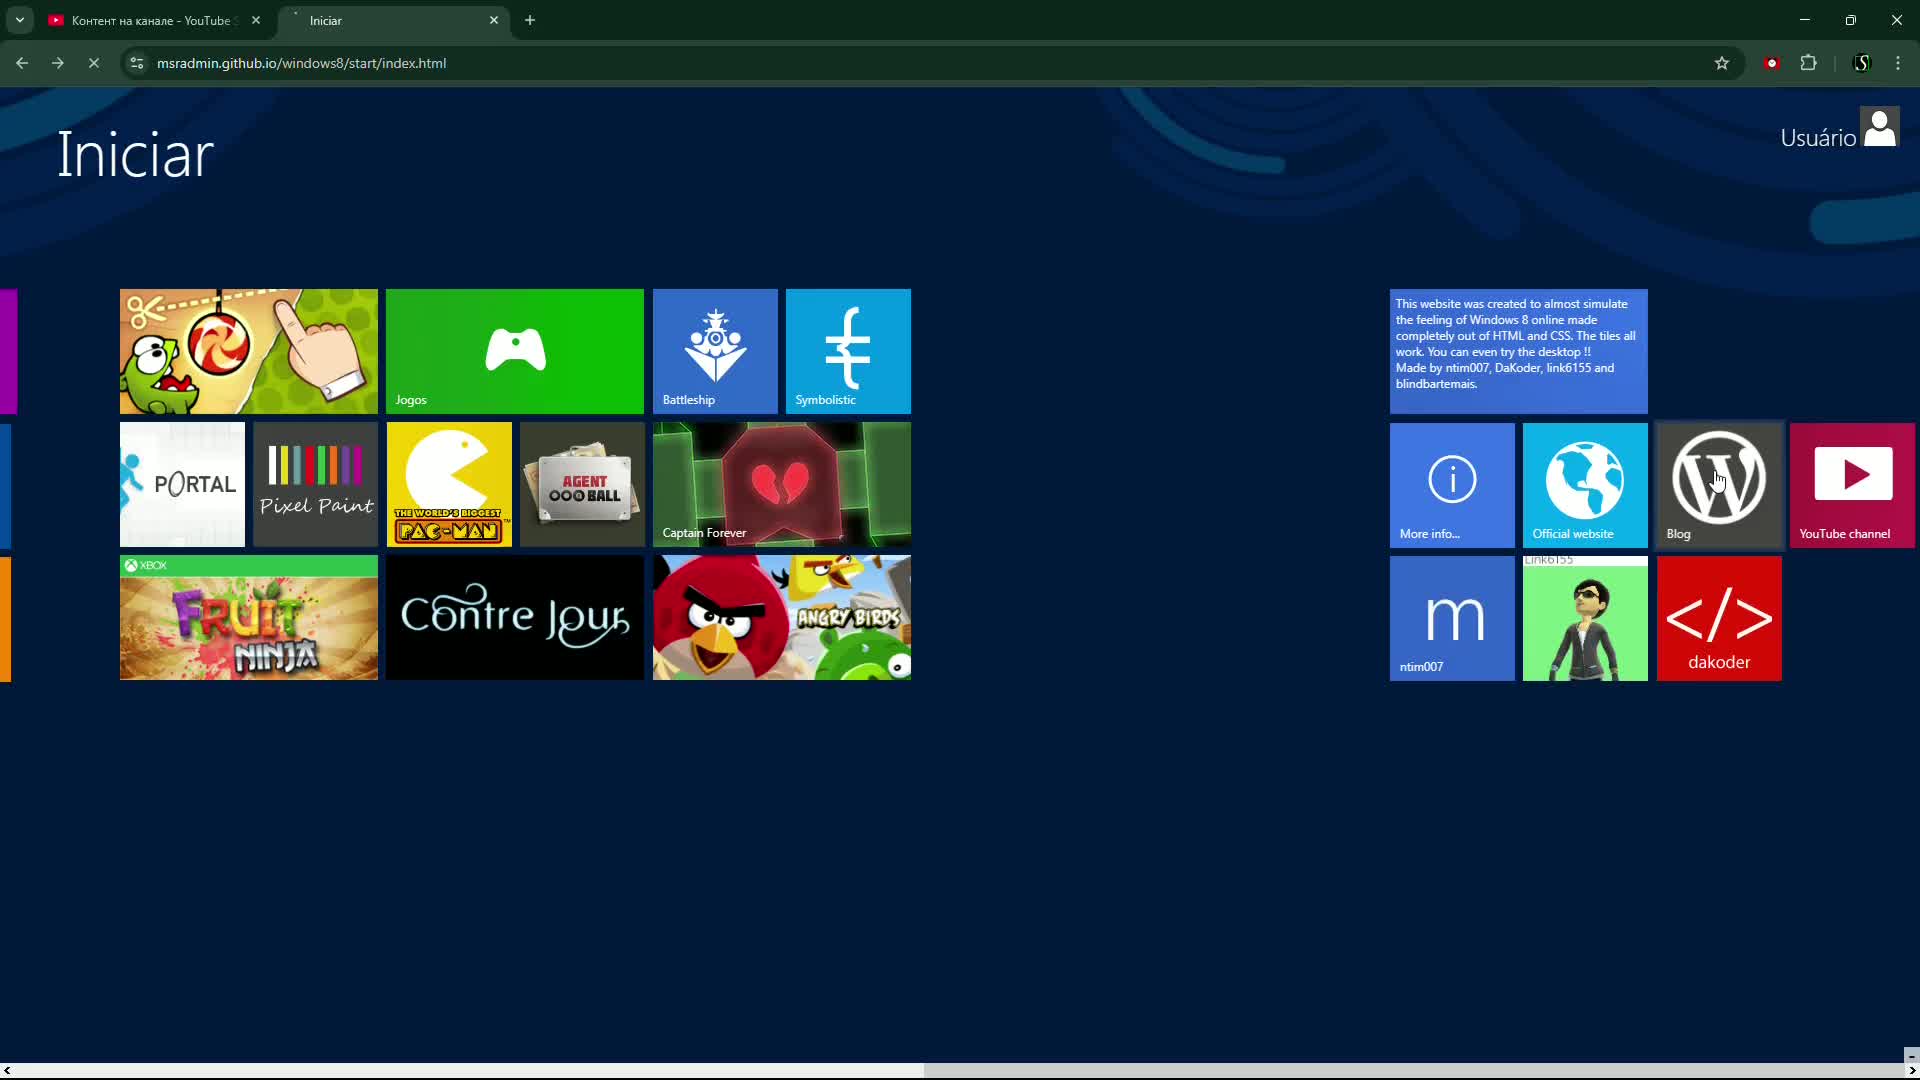Image resolution: width=1920 pixels, height=1080 pixels.
Task: Open the Cut the Rope game tile
Action: pyautogui.click(x=249, y=351)
